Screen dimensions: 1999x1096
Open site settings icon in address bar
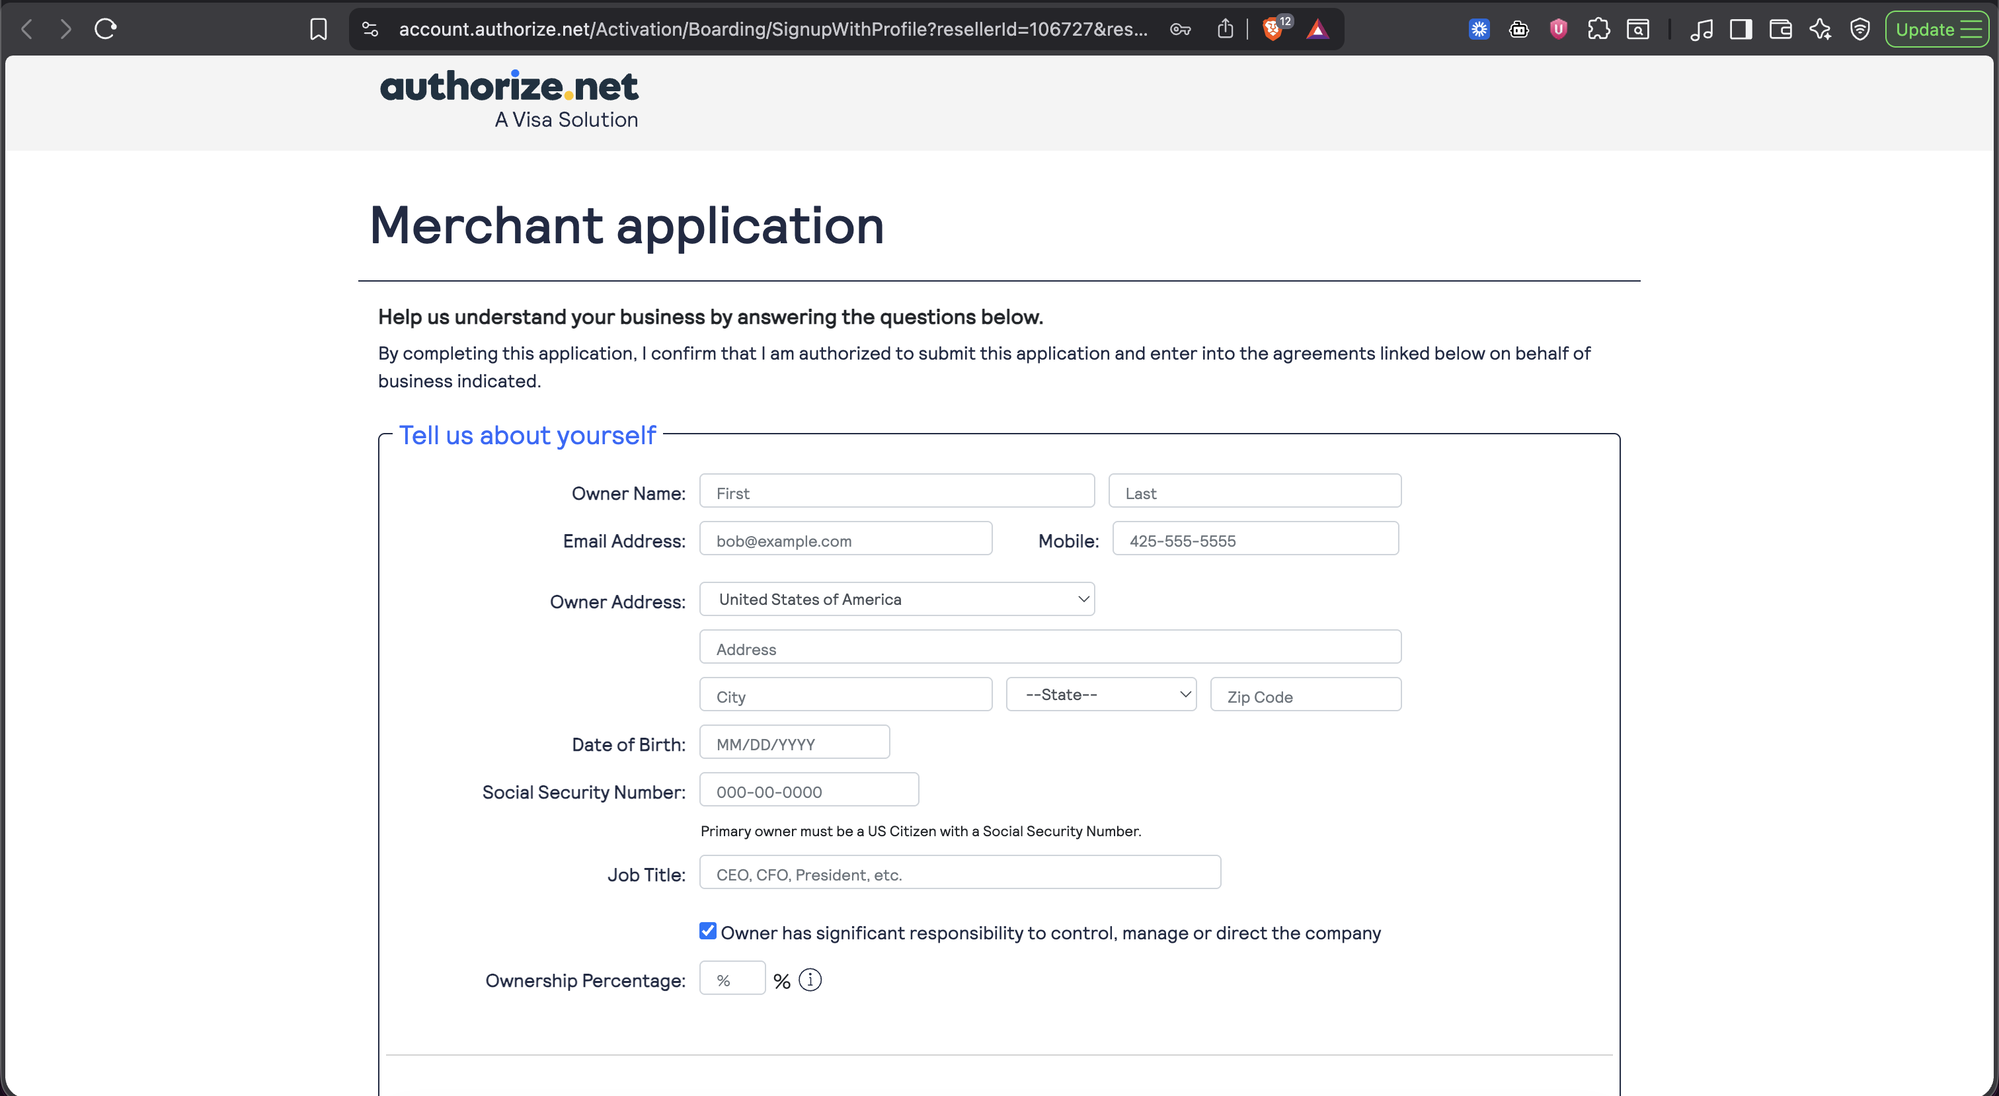(x=371, y=29)
